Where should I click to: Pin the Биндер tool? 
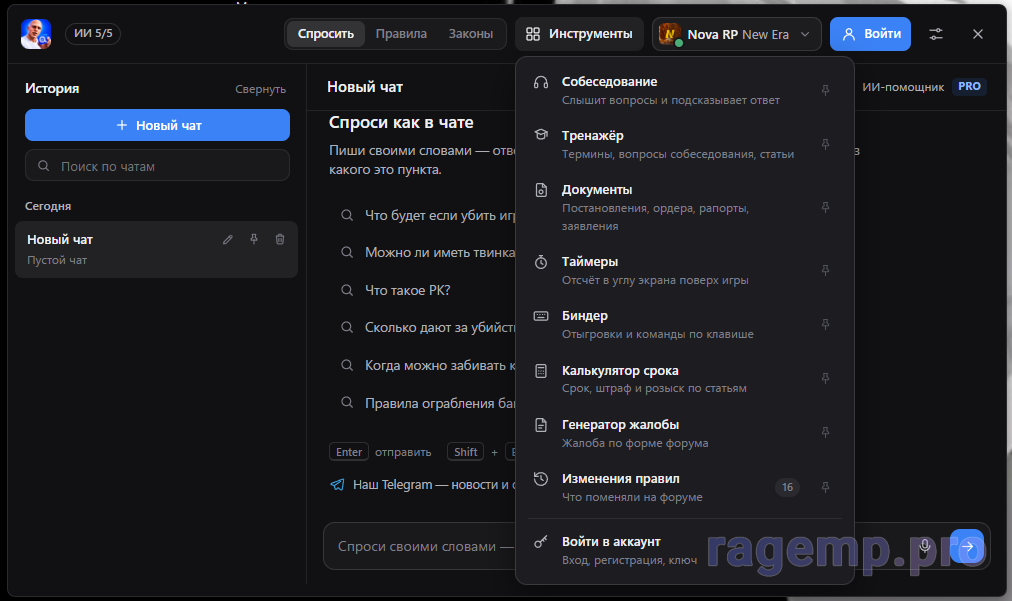click(825, 325)
